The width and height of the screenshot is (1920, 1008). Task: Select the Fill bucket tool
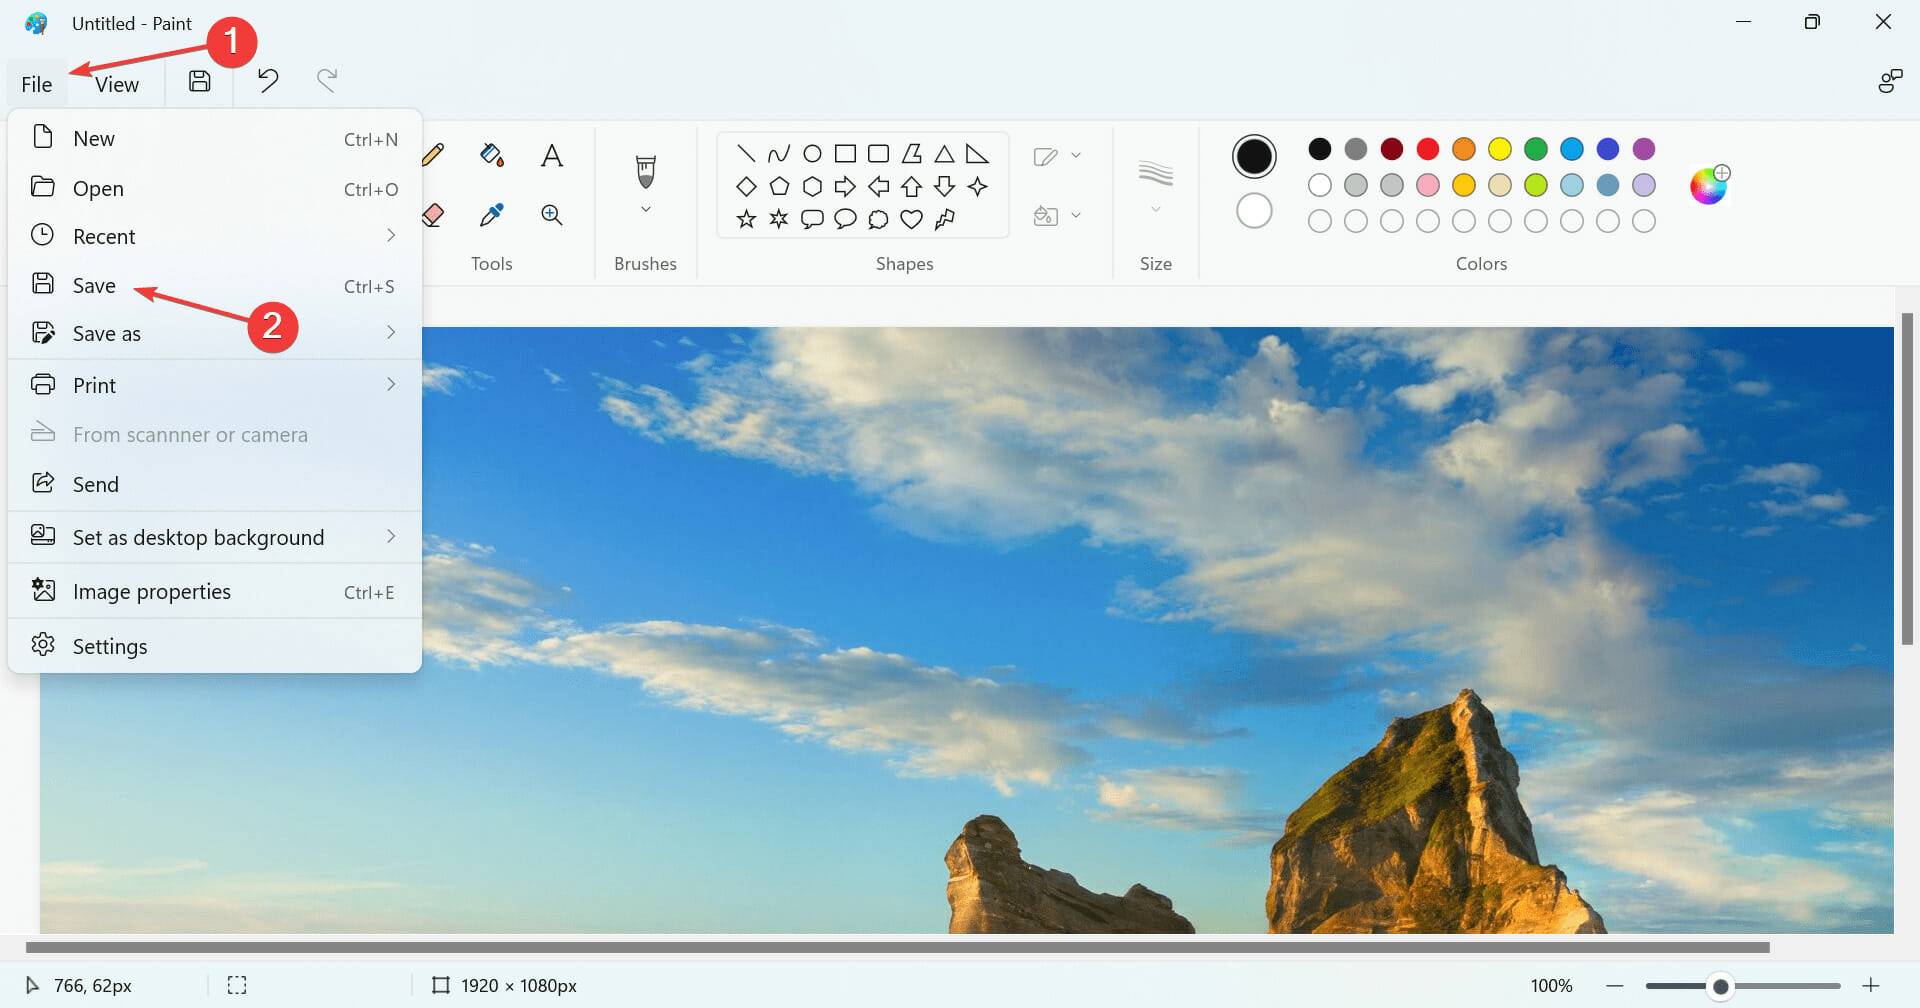pyautogui.click(x=491, y=155)
